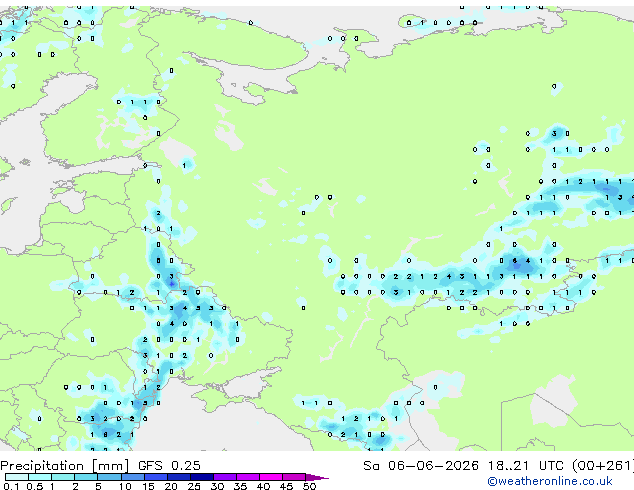This screenshot has height=490, width=634.
Task: Pick the 40–45 mm legend swatch
Action: tap(271, 477)
